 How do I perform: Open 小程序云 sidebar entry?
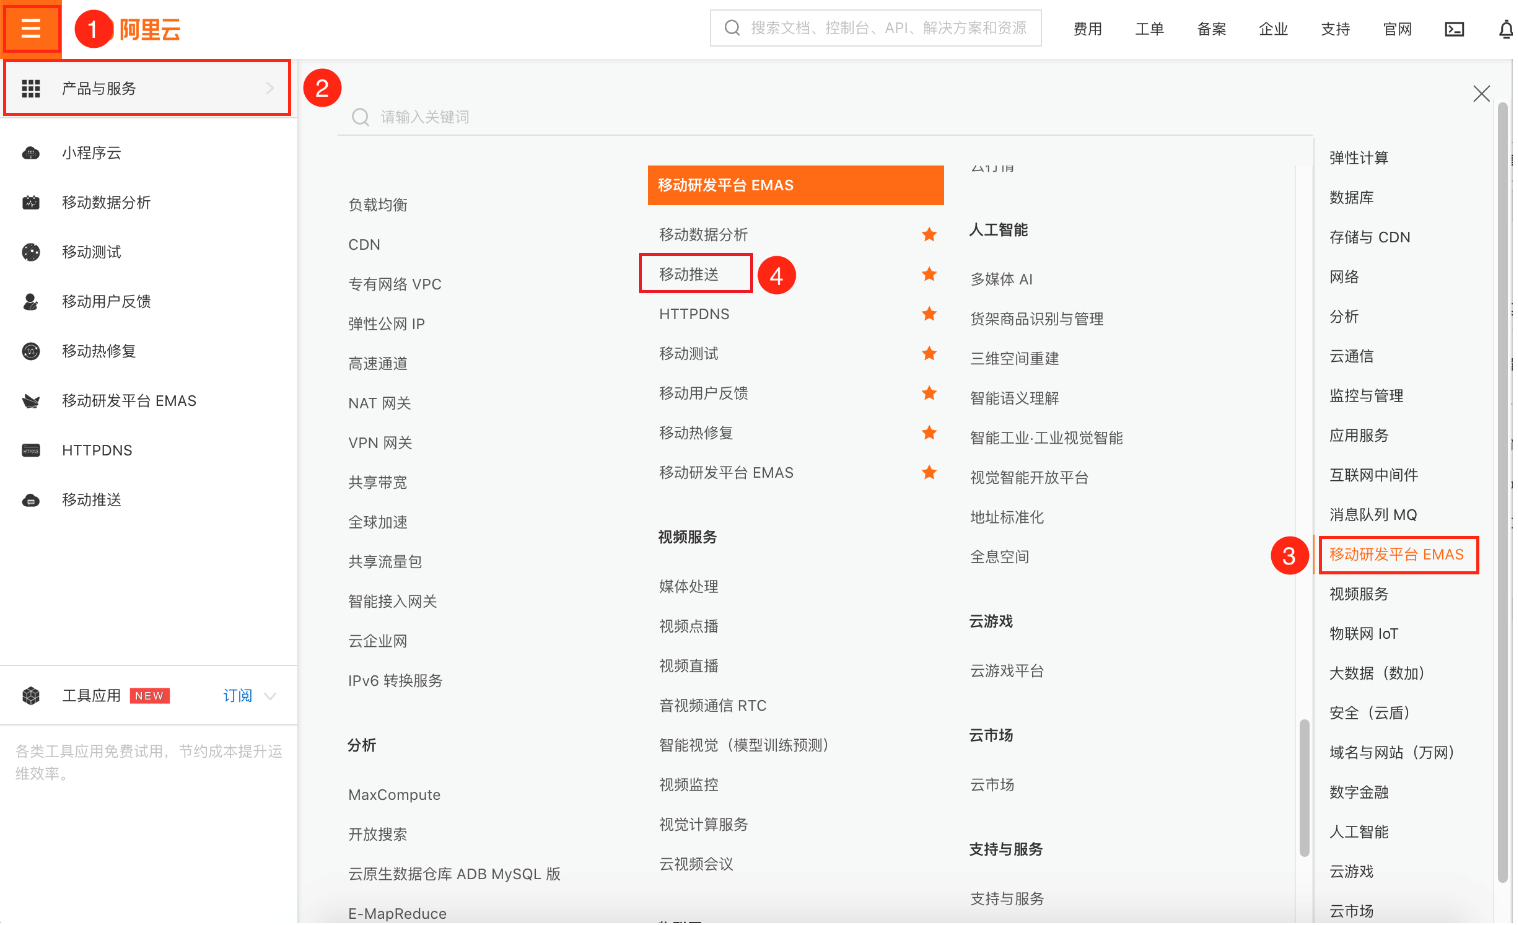(x=92, y=153)
